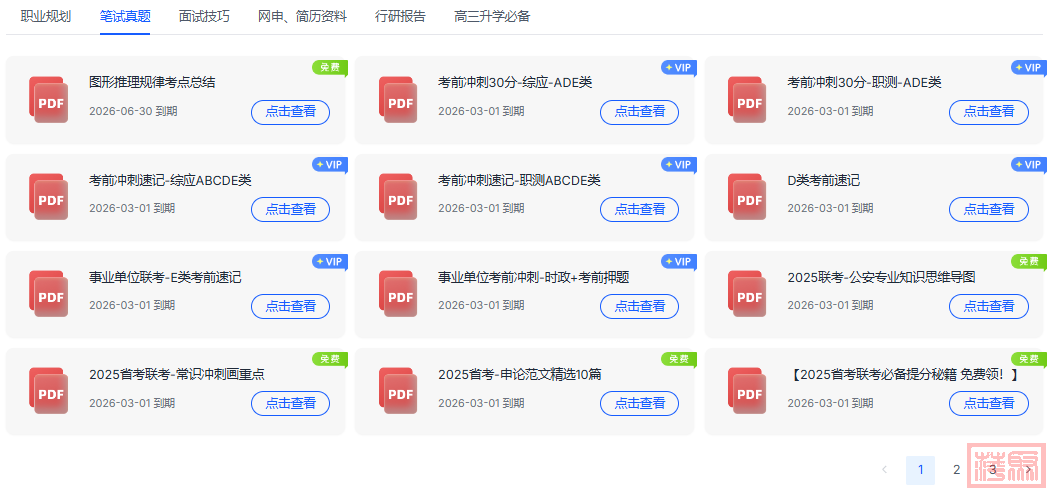Click PDF icon for 2025联考-公安专业知识思维导图

tap(746, 295)
